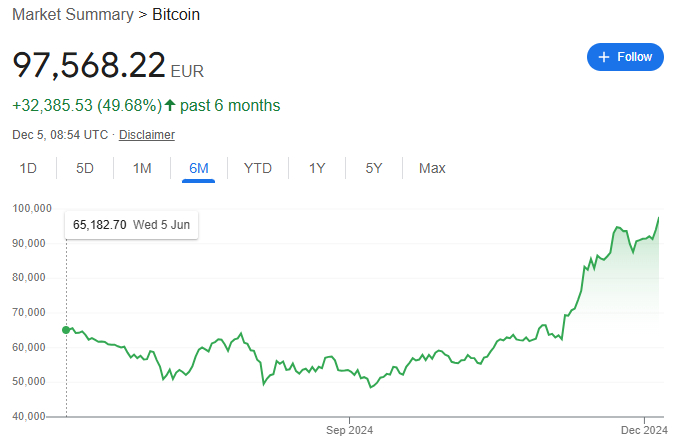Switch chart to YTD range

point(257,168)
